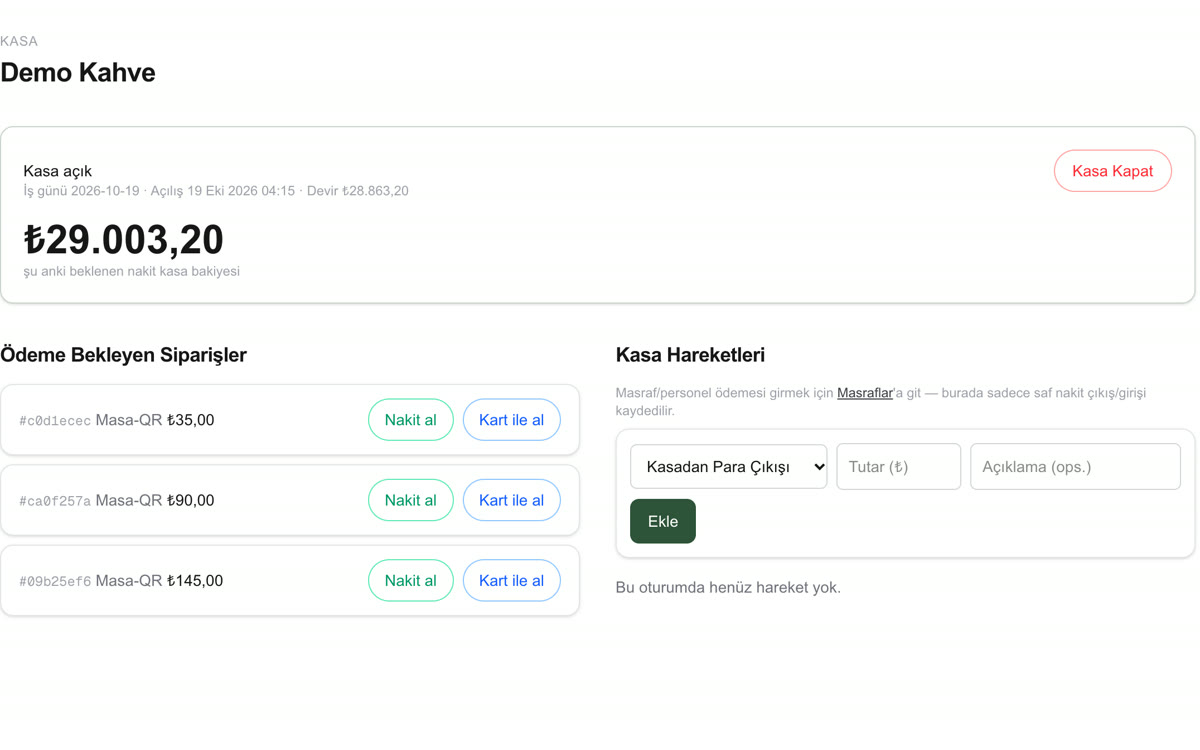
Task: Click Kart ile al for order #ca0f257a
Action: point(511,500)
